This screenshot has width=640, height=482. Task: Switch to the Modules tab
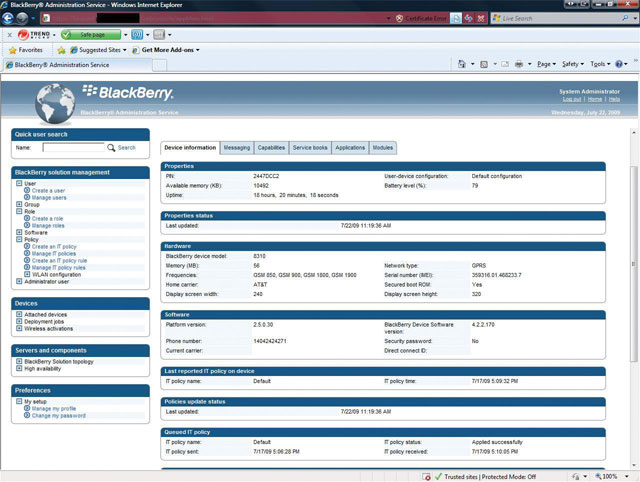(x=382, y=148)
